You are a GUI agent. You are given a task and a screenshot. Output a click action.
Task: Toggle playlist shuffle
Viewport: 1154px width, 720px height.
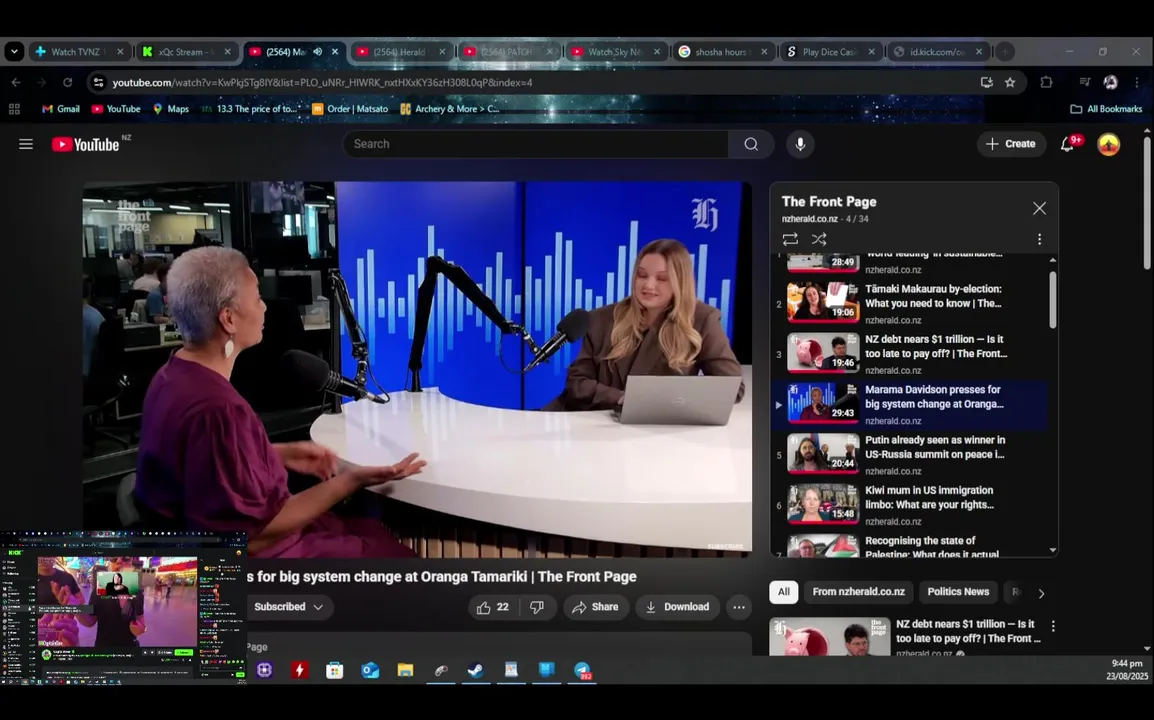818,239
